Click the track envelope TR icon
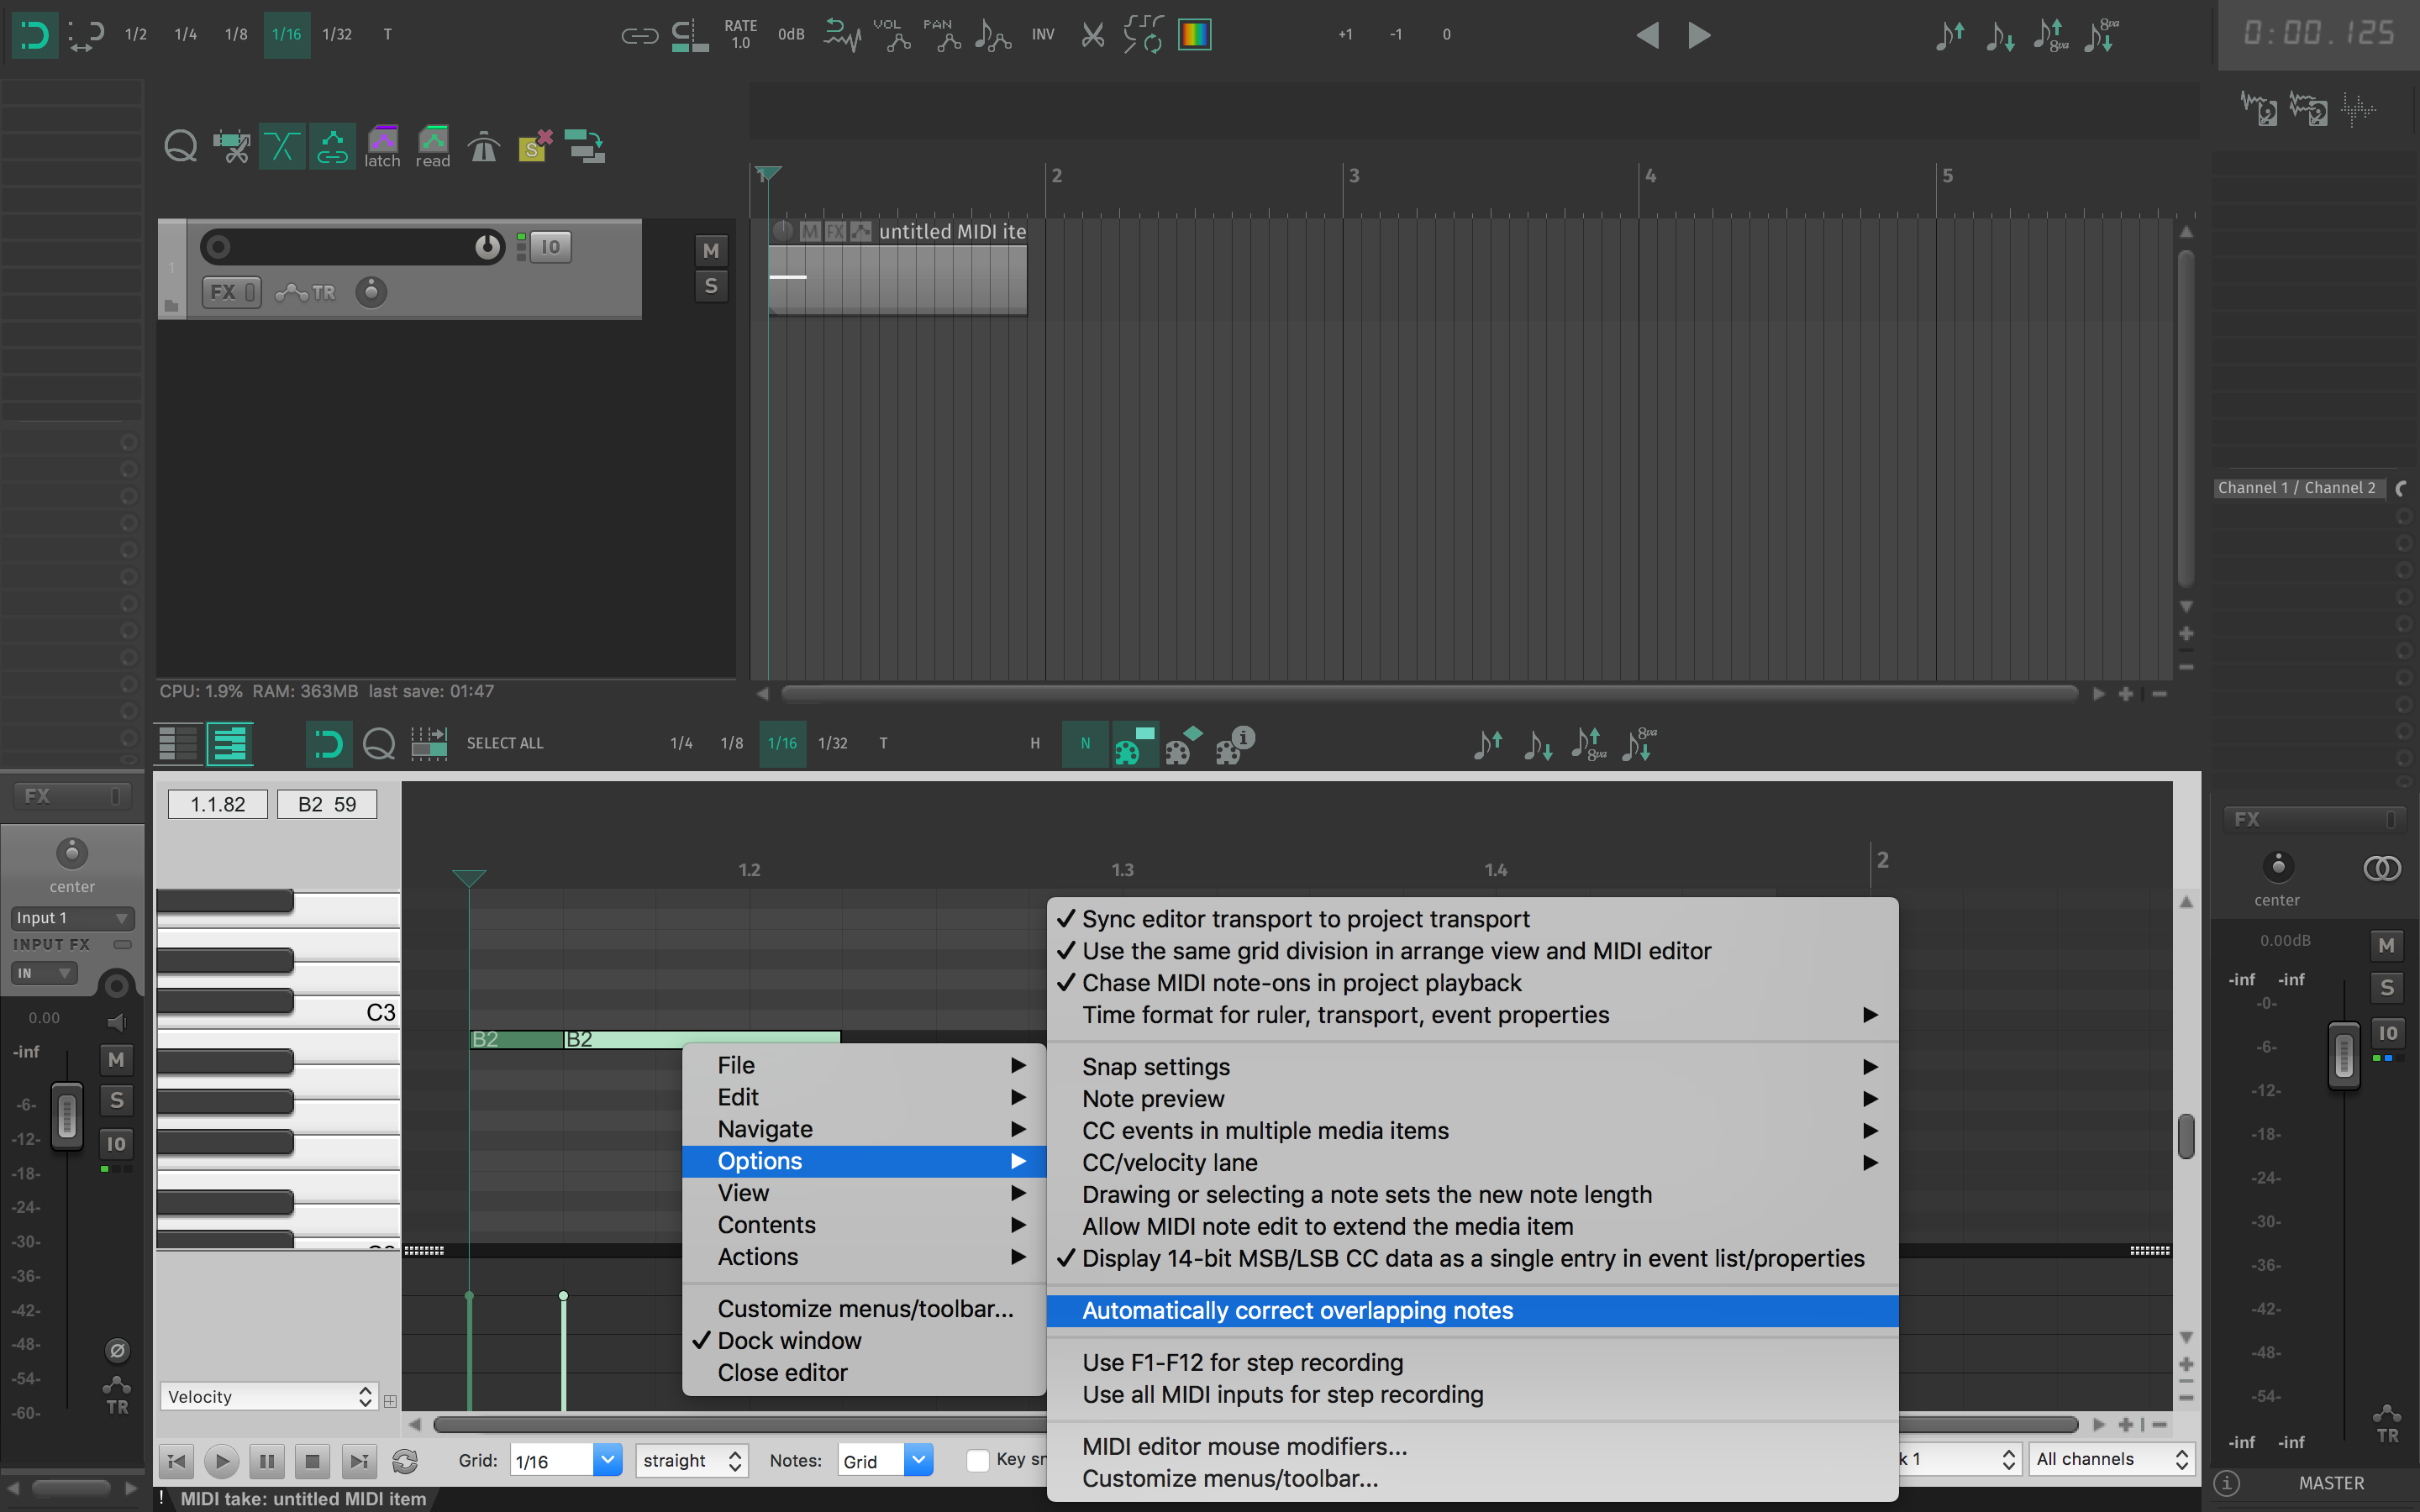Viewport: 2420px width, 1512px height. pos(306,292)
